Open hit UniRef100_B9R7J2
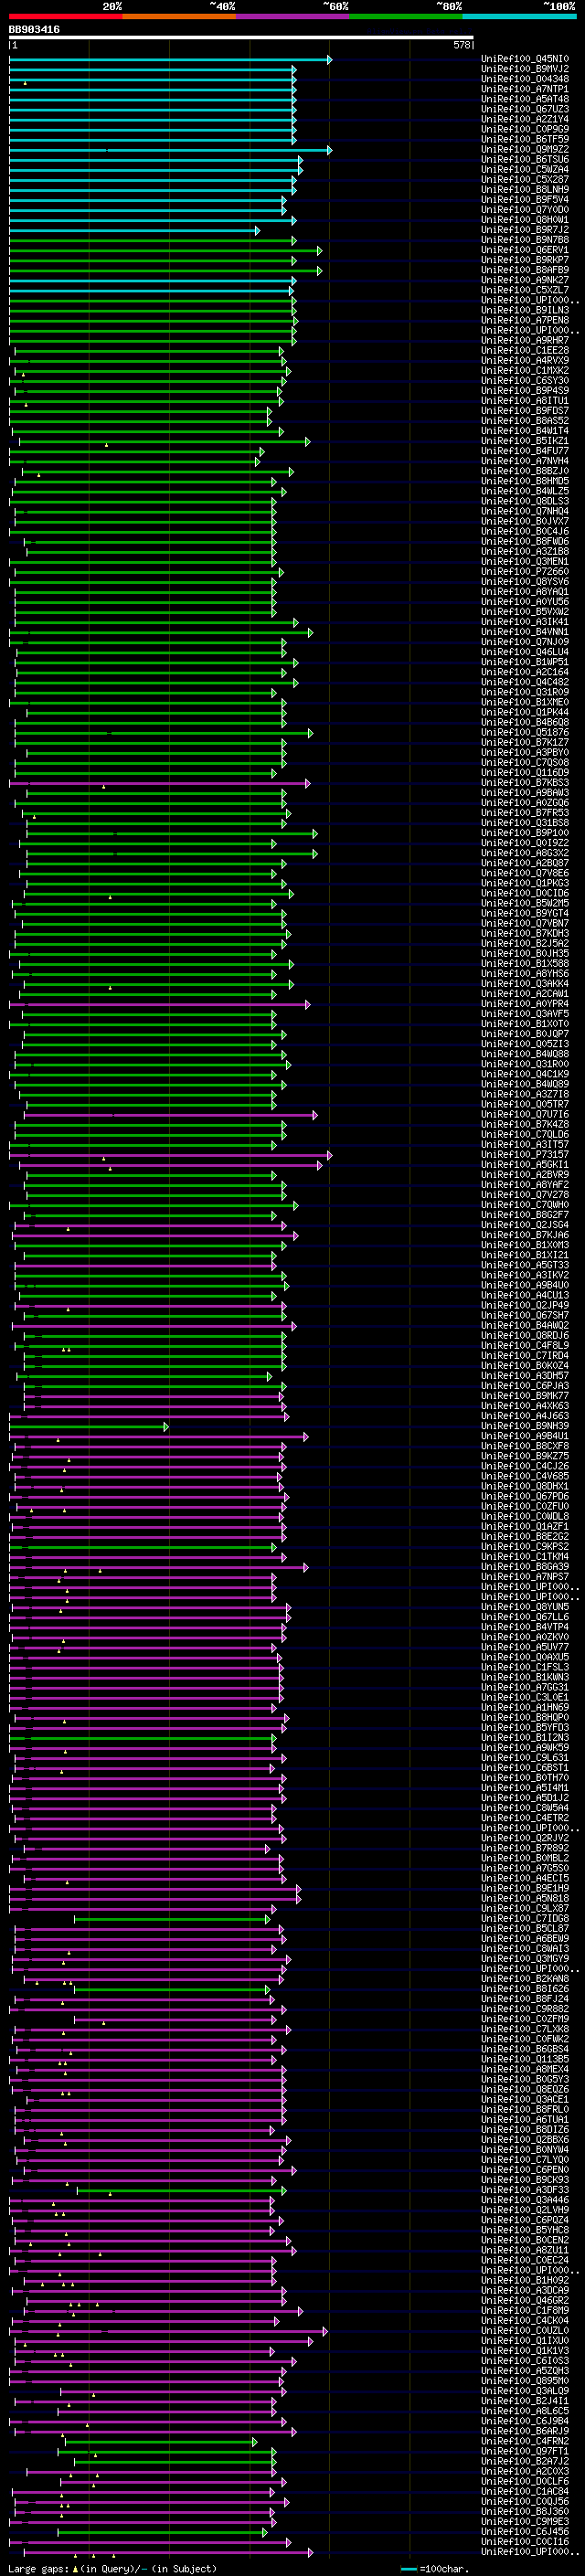Image resolution: width=585 pixels, height=2576 pixels. pos(525,229)
